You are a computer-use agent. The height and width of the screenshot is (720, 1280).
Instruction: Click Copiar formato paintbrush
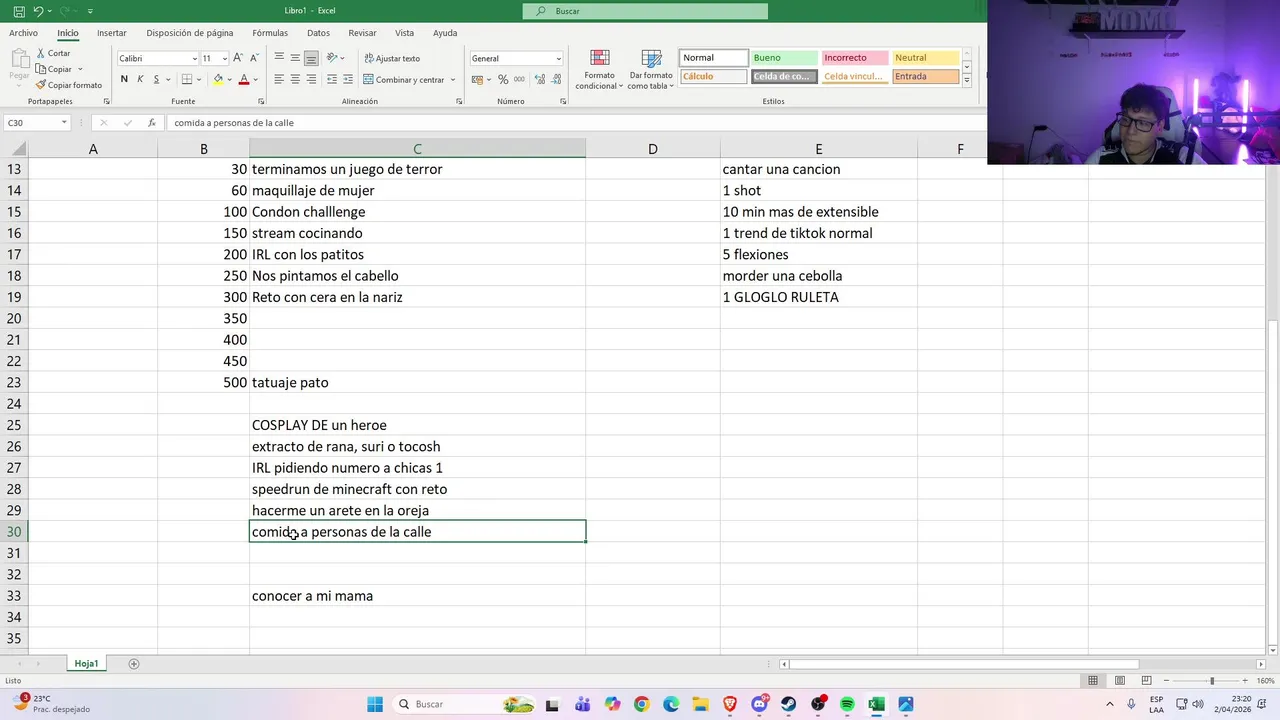68,85
